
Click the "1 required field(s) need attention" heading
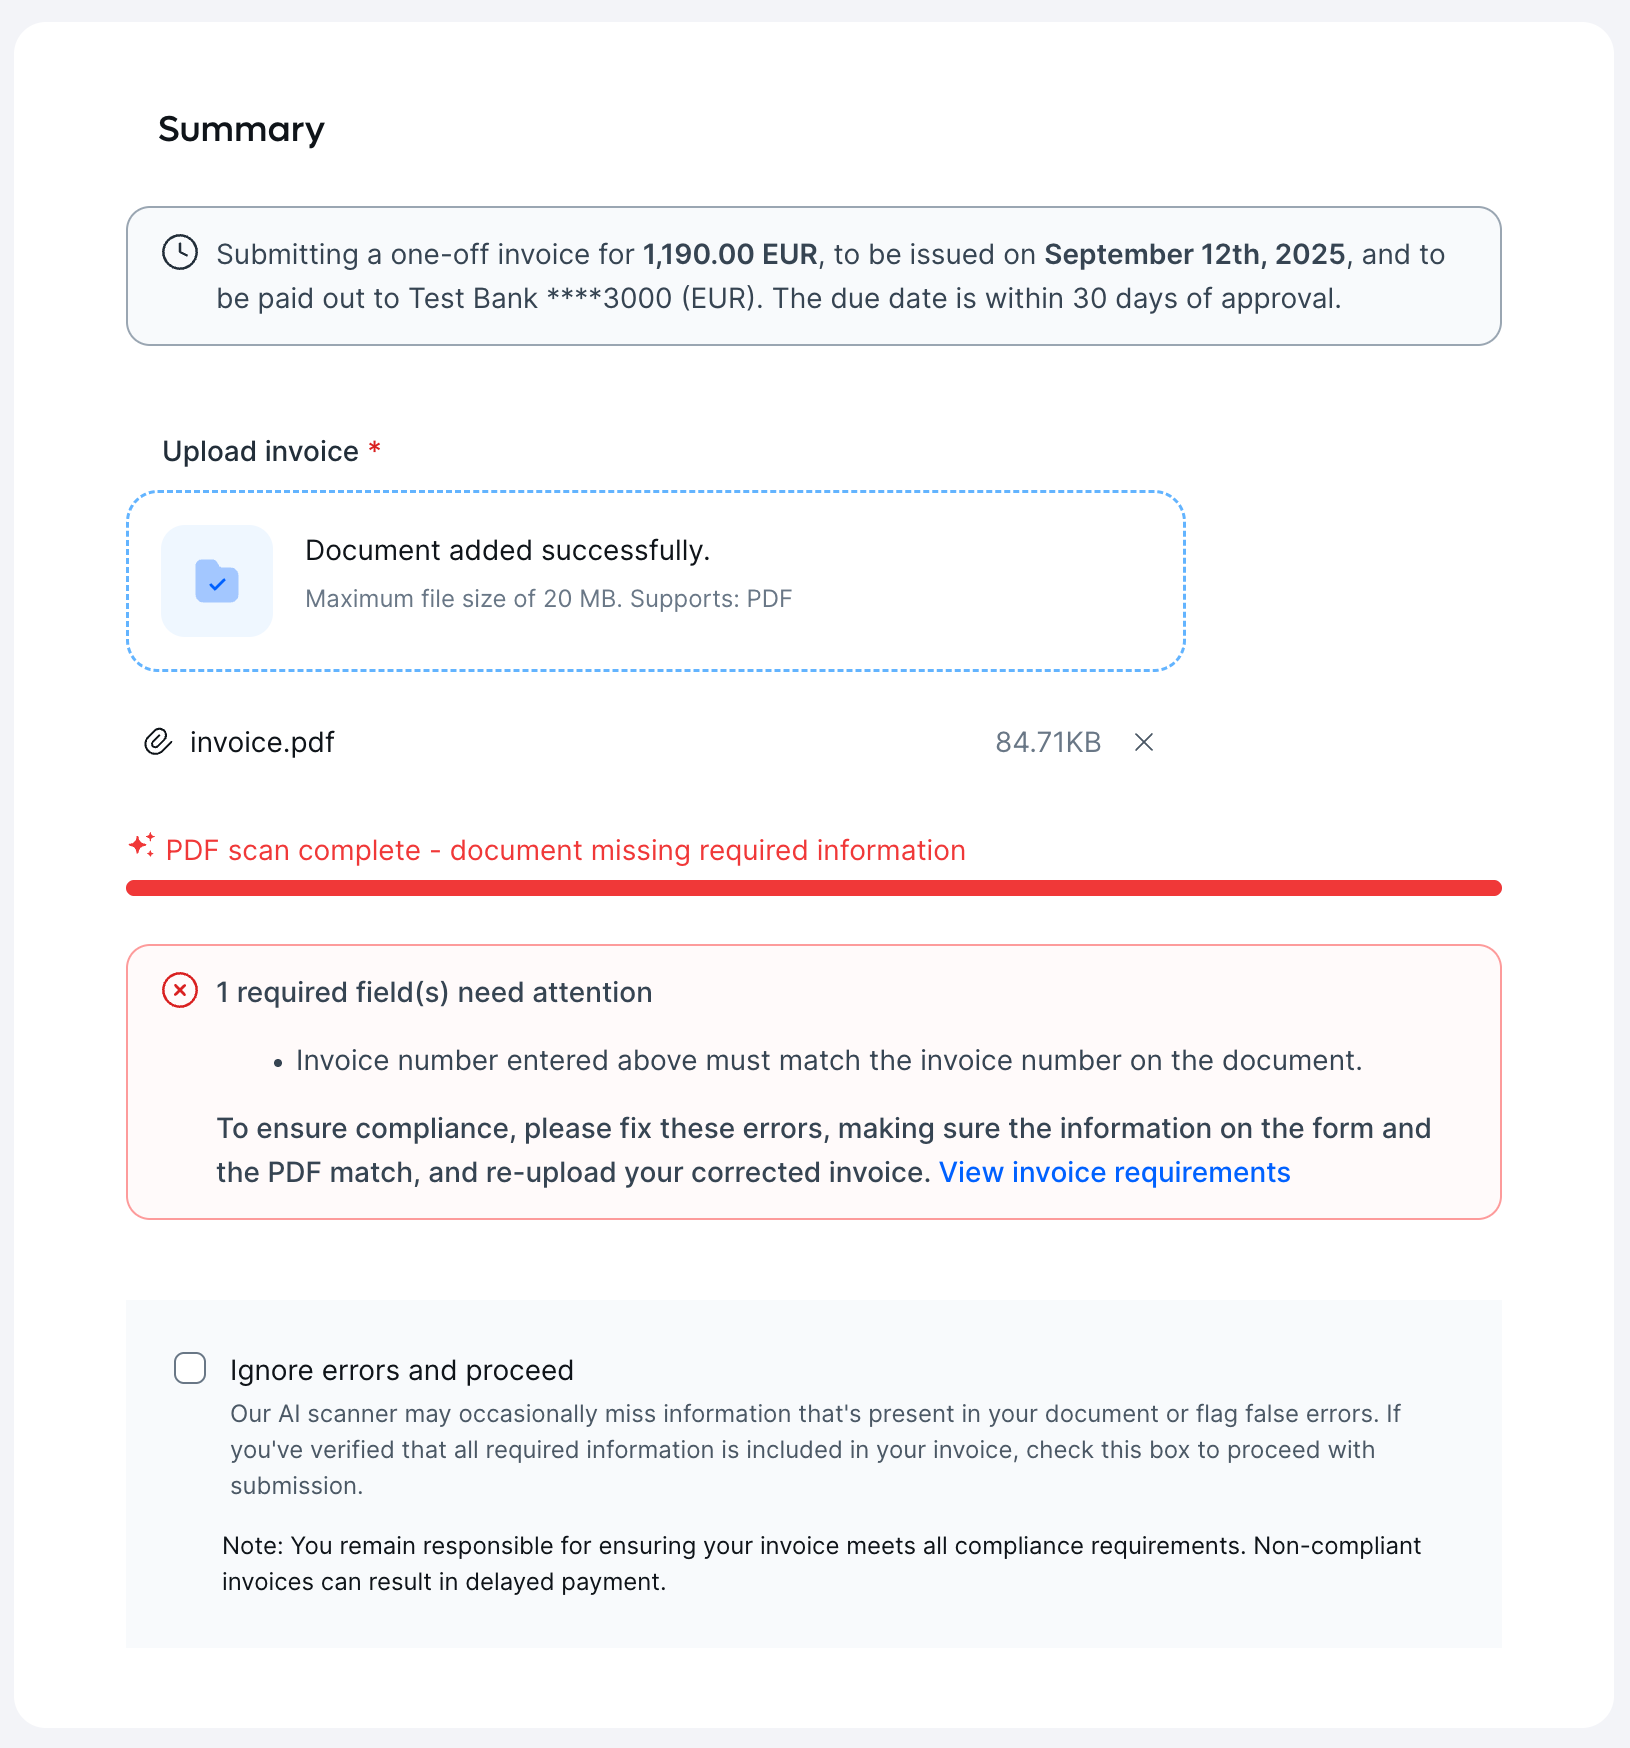point(434,992)
